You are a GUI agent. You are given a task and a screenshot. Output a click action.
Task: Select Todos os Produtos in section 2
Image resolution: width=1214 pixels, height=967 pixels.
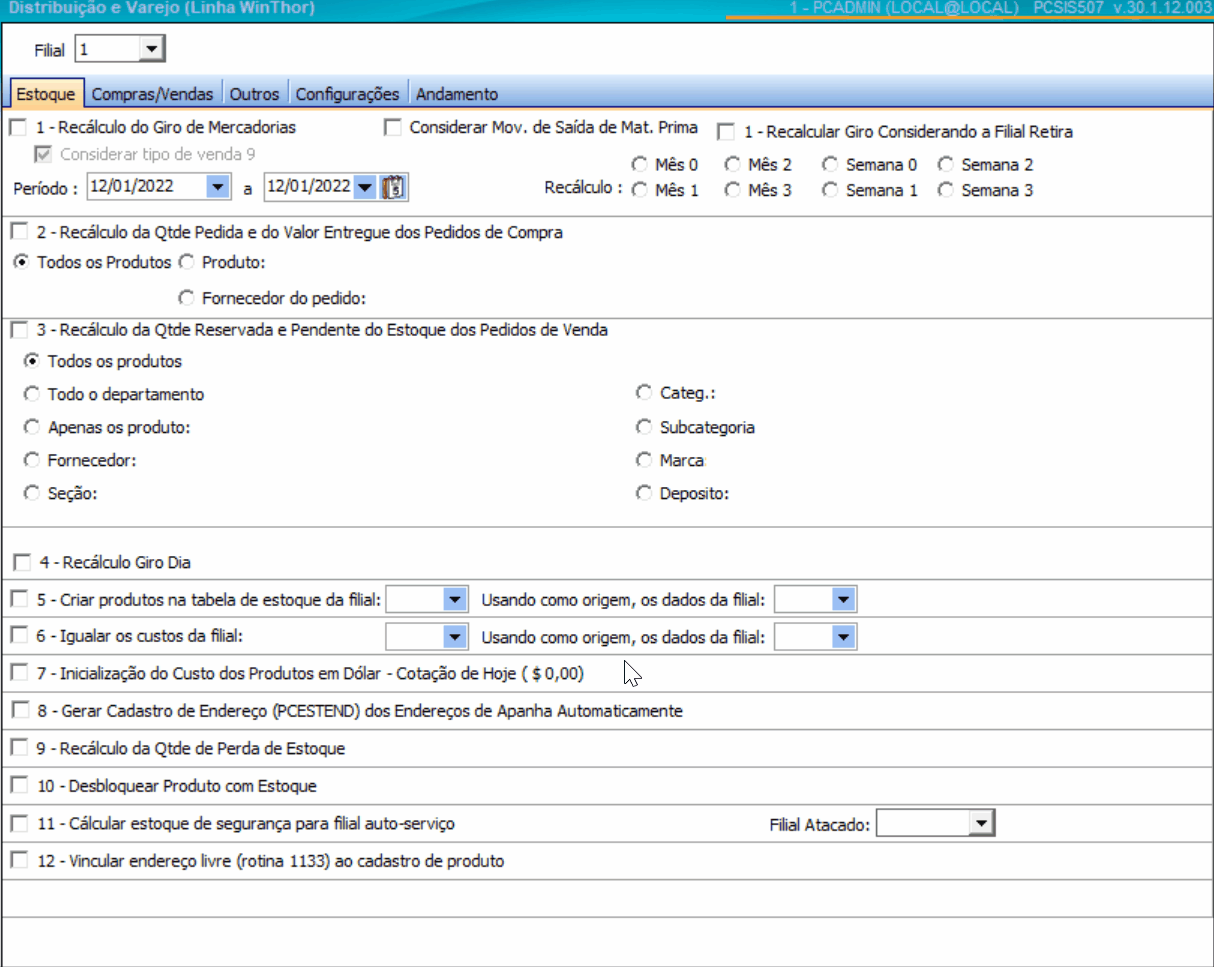pyautogui.click(x=20, y=262)
